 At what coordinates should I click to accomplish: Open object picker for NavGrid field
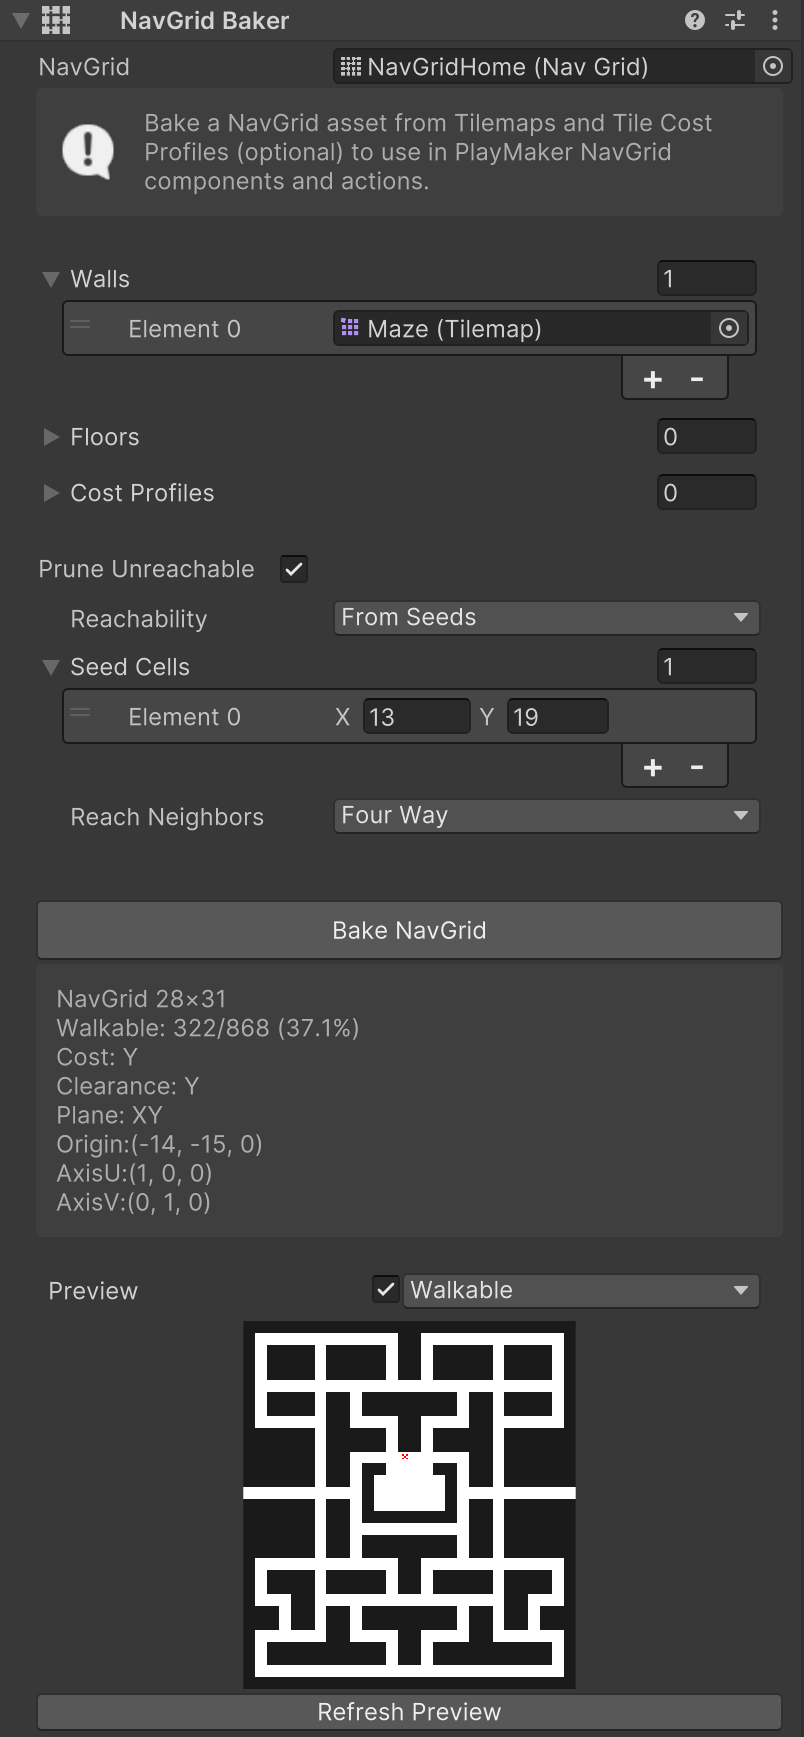(772, 67)
